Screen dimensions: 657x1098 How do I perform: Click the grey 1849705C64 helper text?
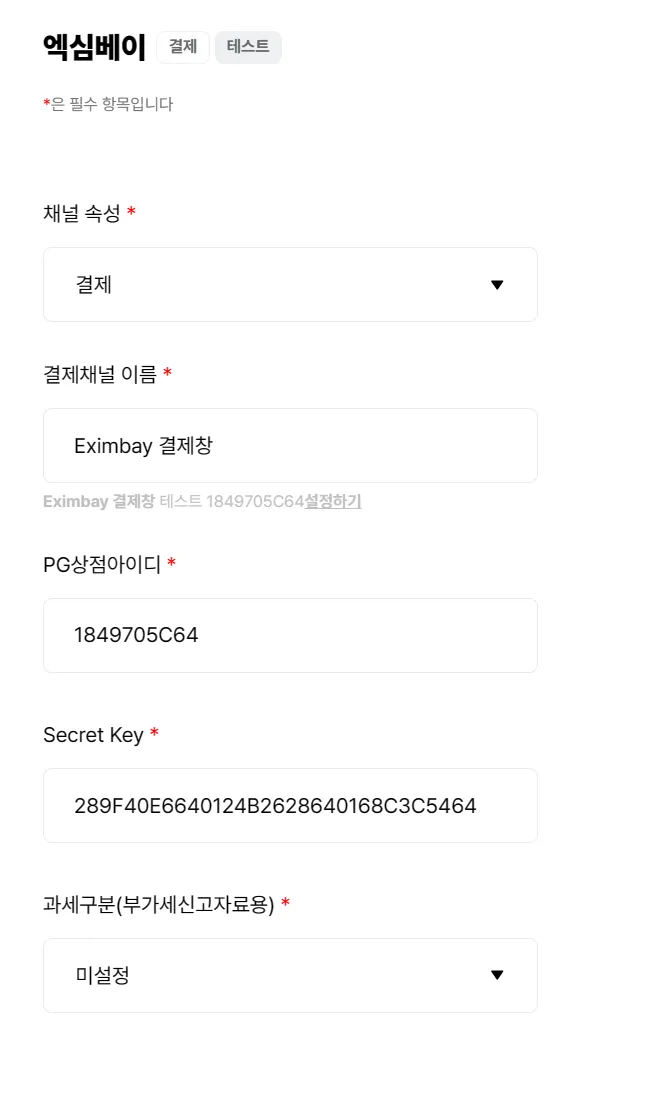pos(254,502)
